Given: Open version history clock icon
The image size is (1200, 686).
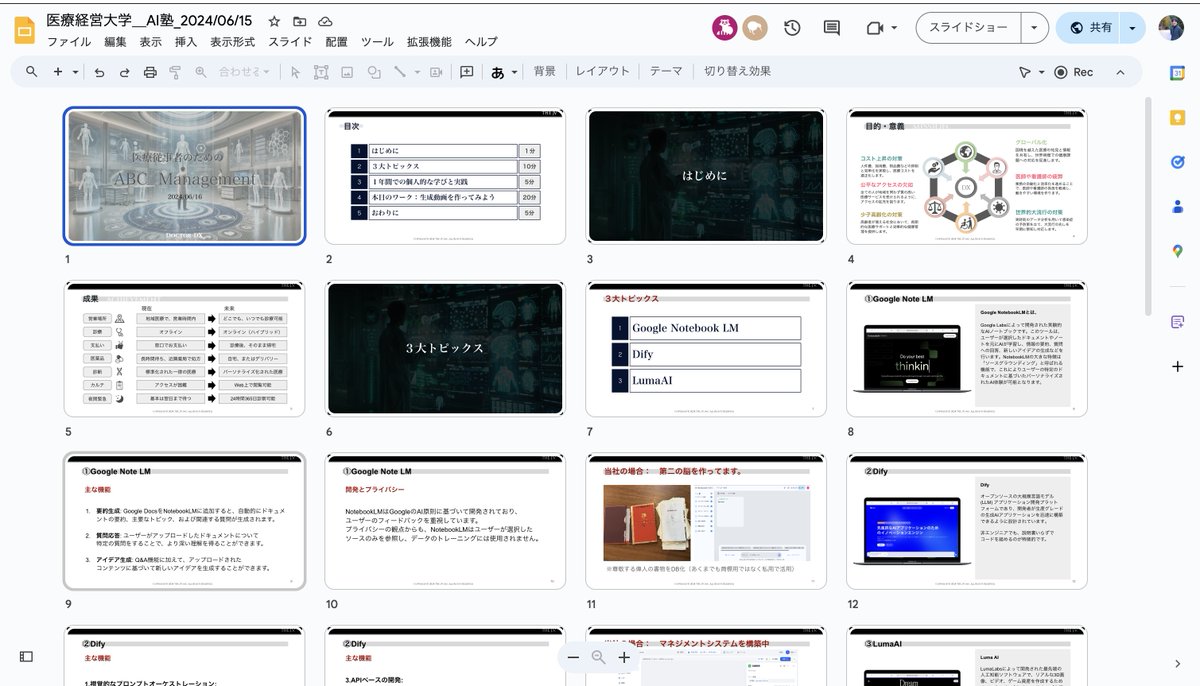Looking at the screenshot, I should point(792,28).
